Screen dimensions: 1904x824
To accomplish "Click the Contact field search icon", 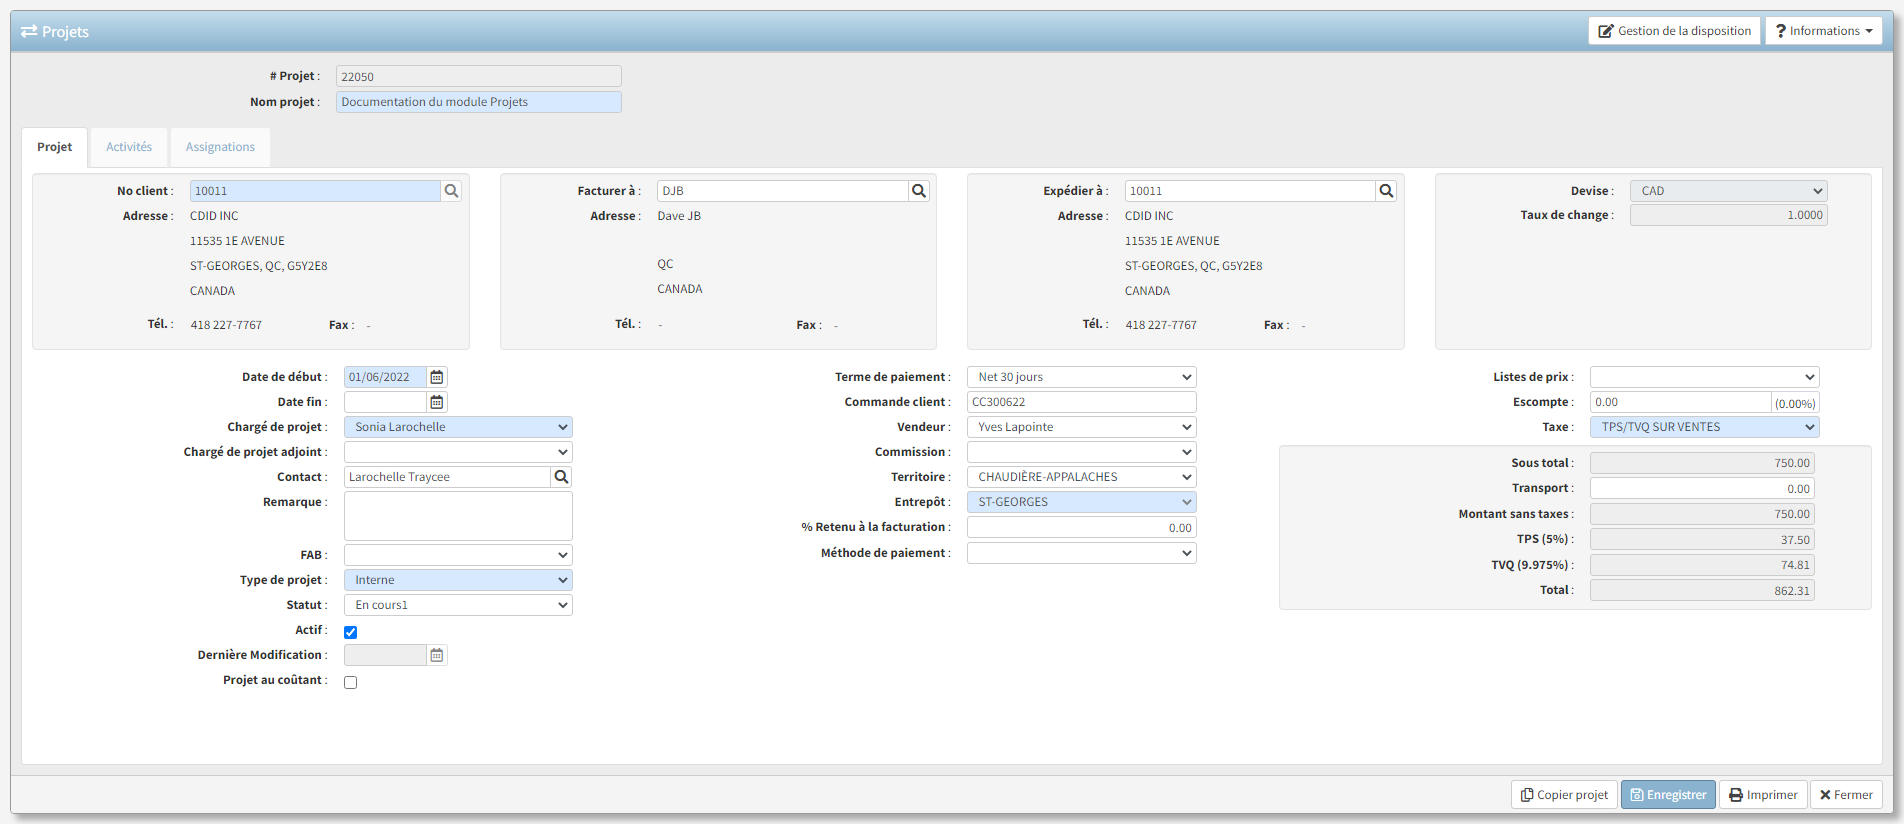I will (x=561, y=477).
